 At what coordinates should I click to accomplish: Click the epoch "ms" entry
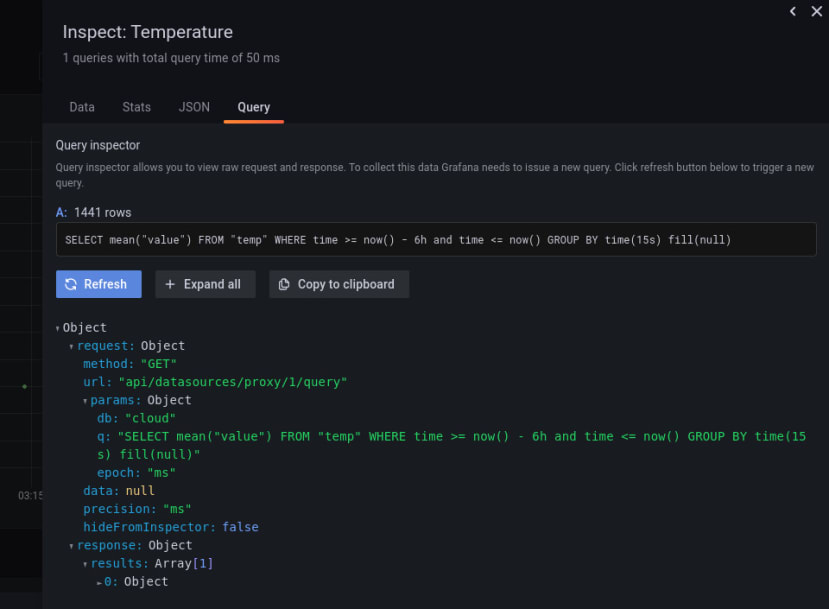[x=136, y=473]
